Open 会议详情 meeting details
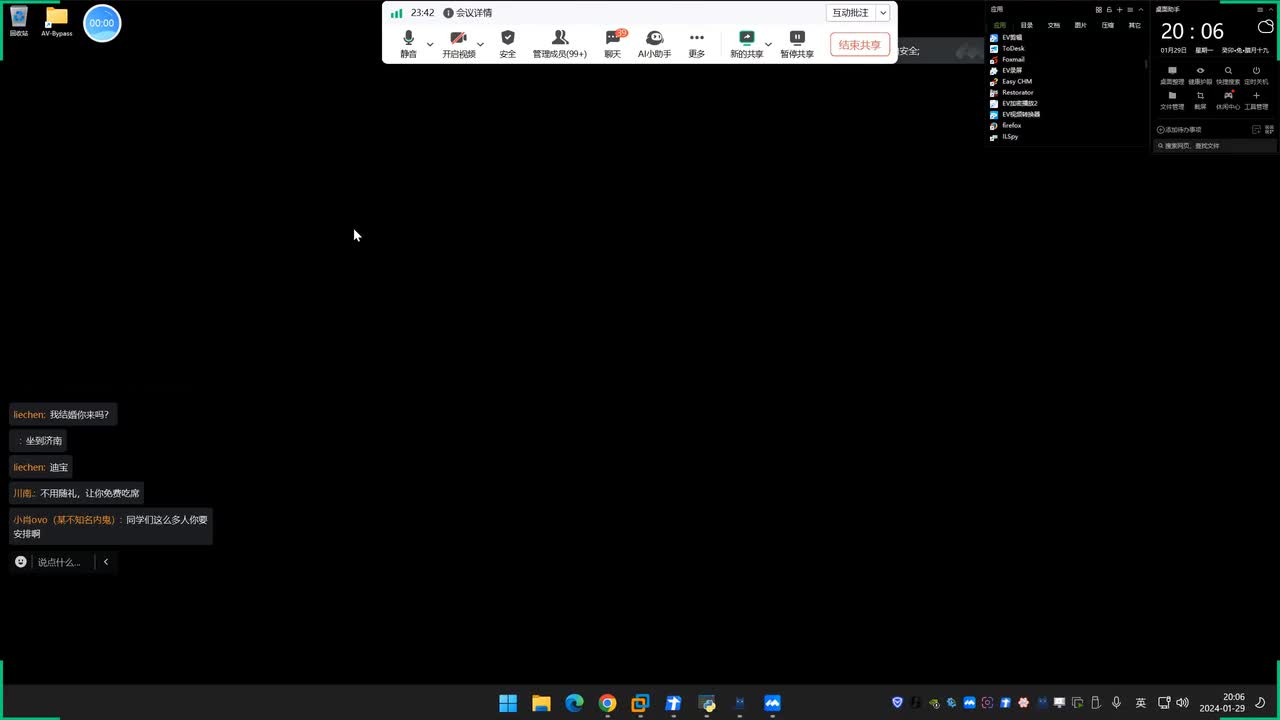The image size is (1280, 720). point(468,13)
